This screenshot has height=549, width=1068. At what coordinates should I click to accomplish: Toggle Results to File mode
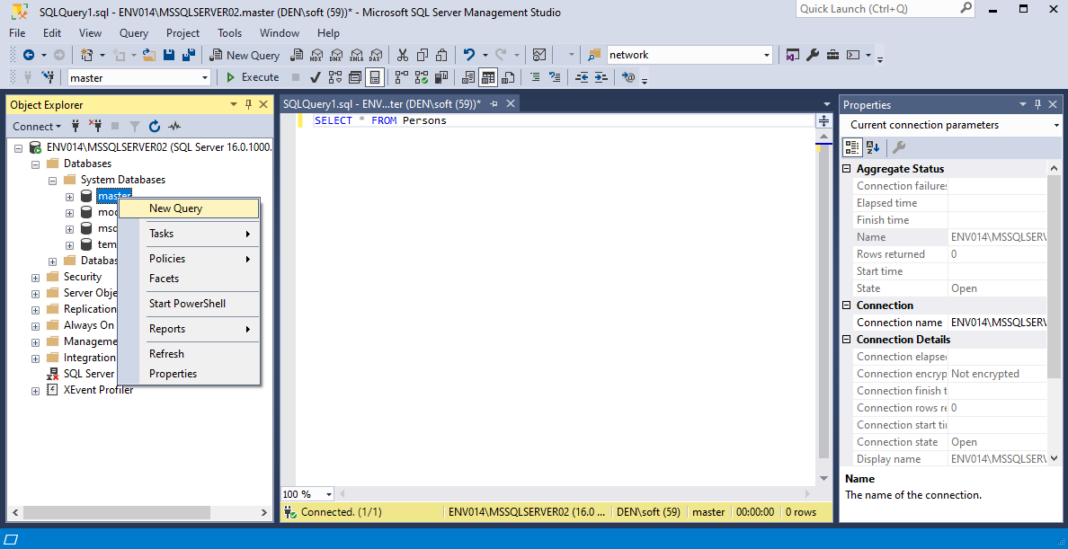coord(507,77)
